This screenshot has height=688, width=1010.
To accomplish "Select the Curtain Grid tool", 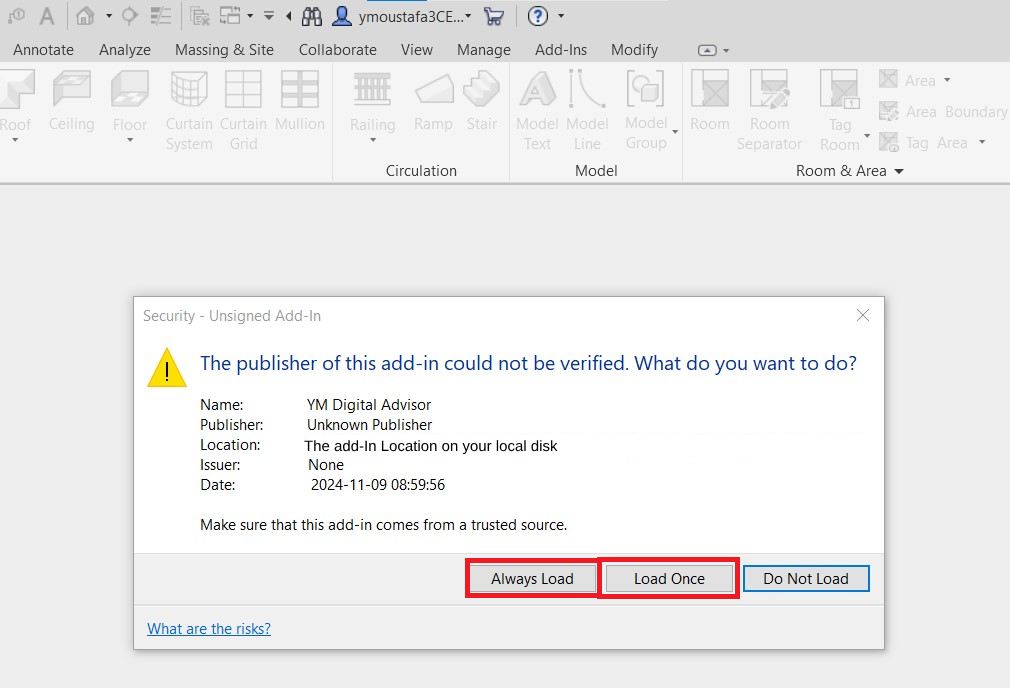I will pyautogui.click(x=243, y=110).
